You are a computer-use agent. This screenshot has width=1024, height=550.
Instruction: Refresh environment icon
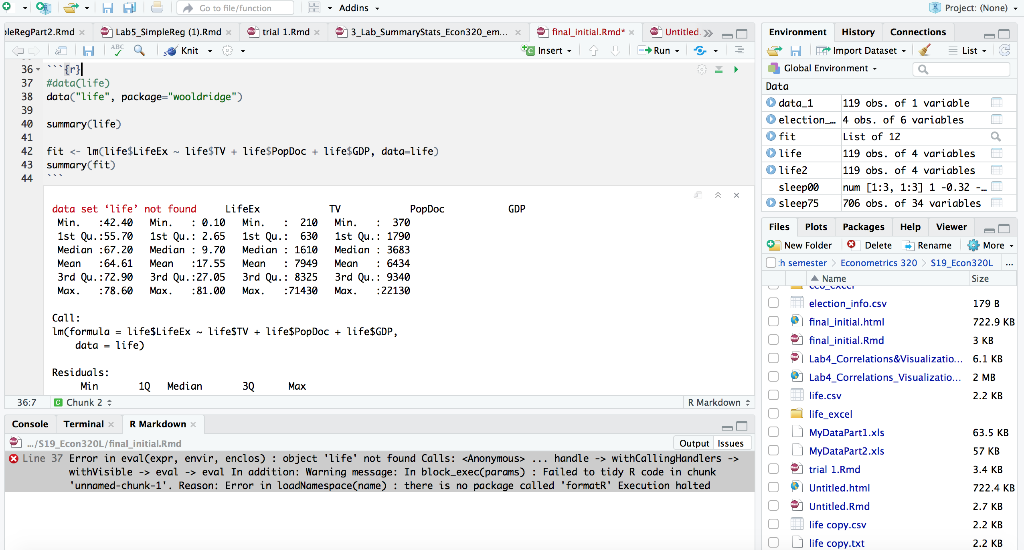tap(1005, 50)
